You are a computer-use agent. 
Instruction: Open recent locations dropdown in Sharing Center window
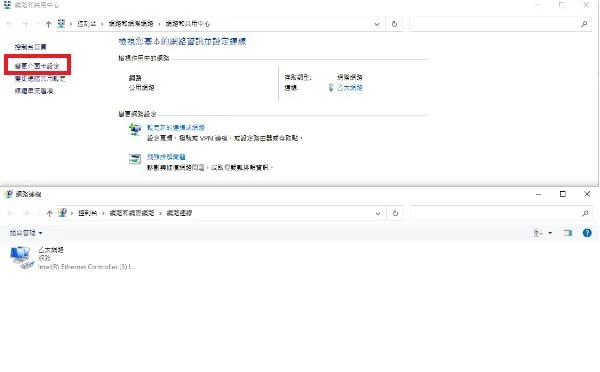pos(37,24)
